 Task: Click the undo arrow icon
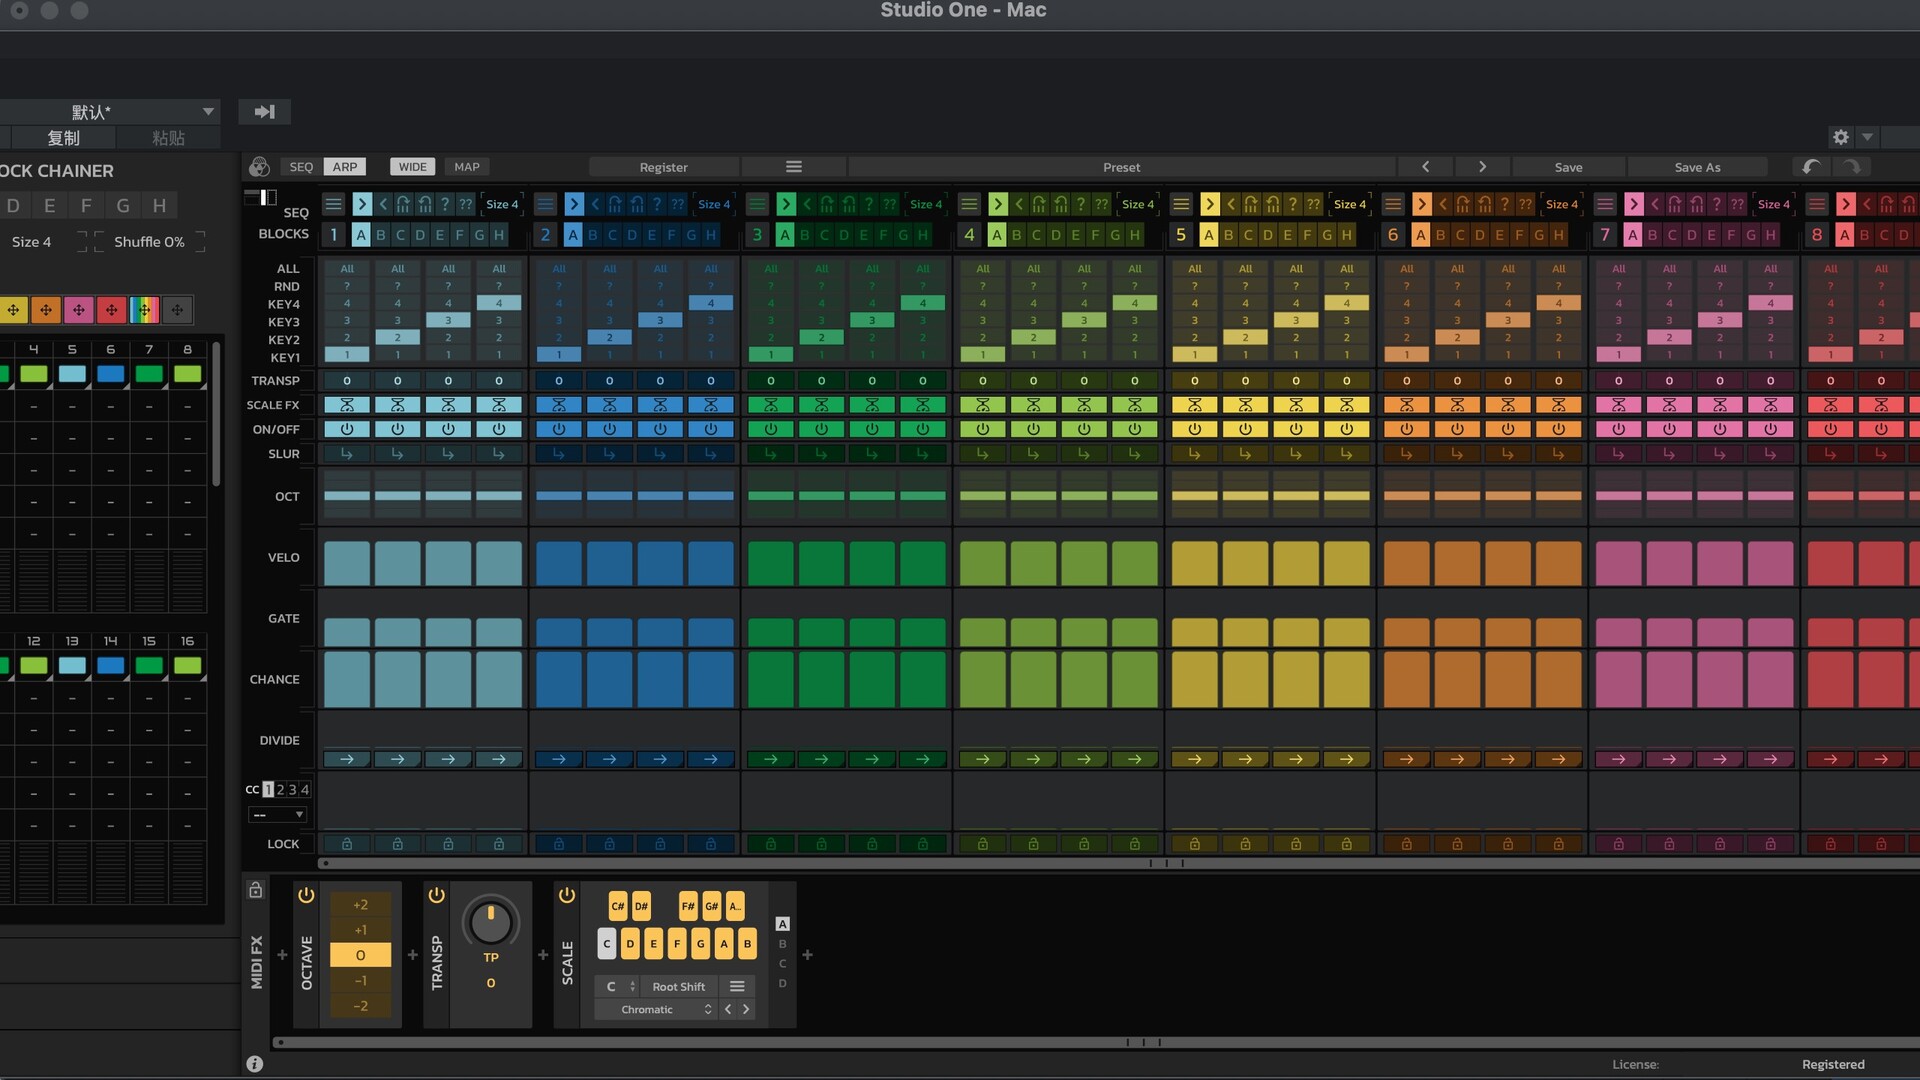click(x=1811, y=167)
